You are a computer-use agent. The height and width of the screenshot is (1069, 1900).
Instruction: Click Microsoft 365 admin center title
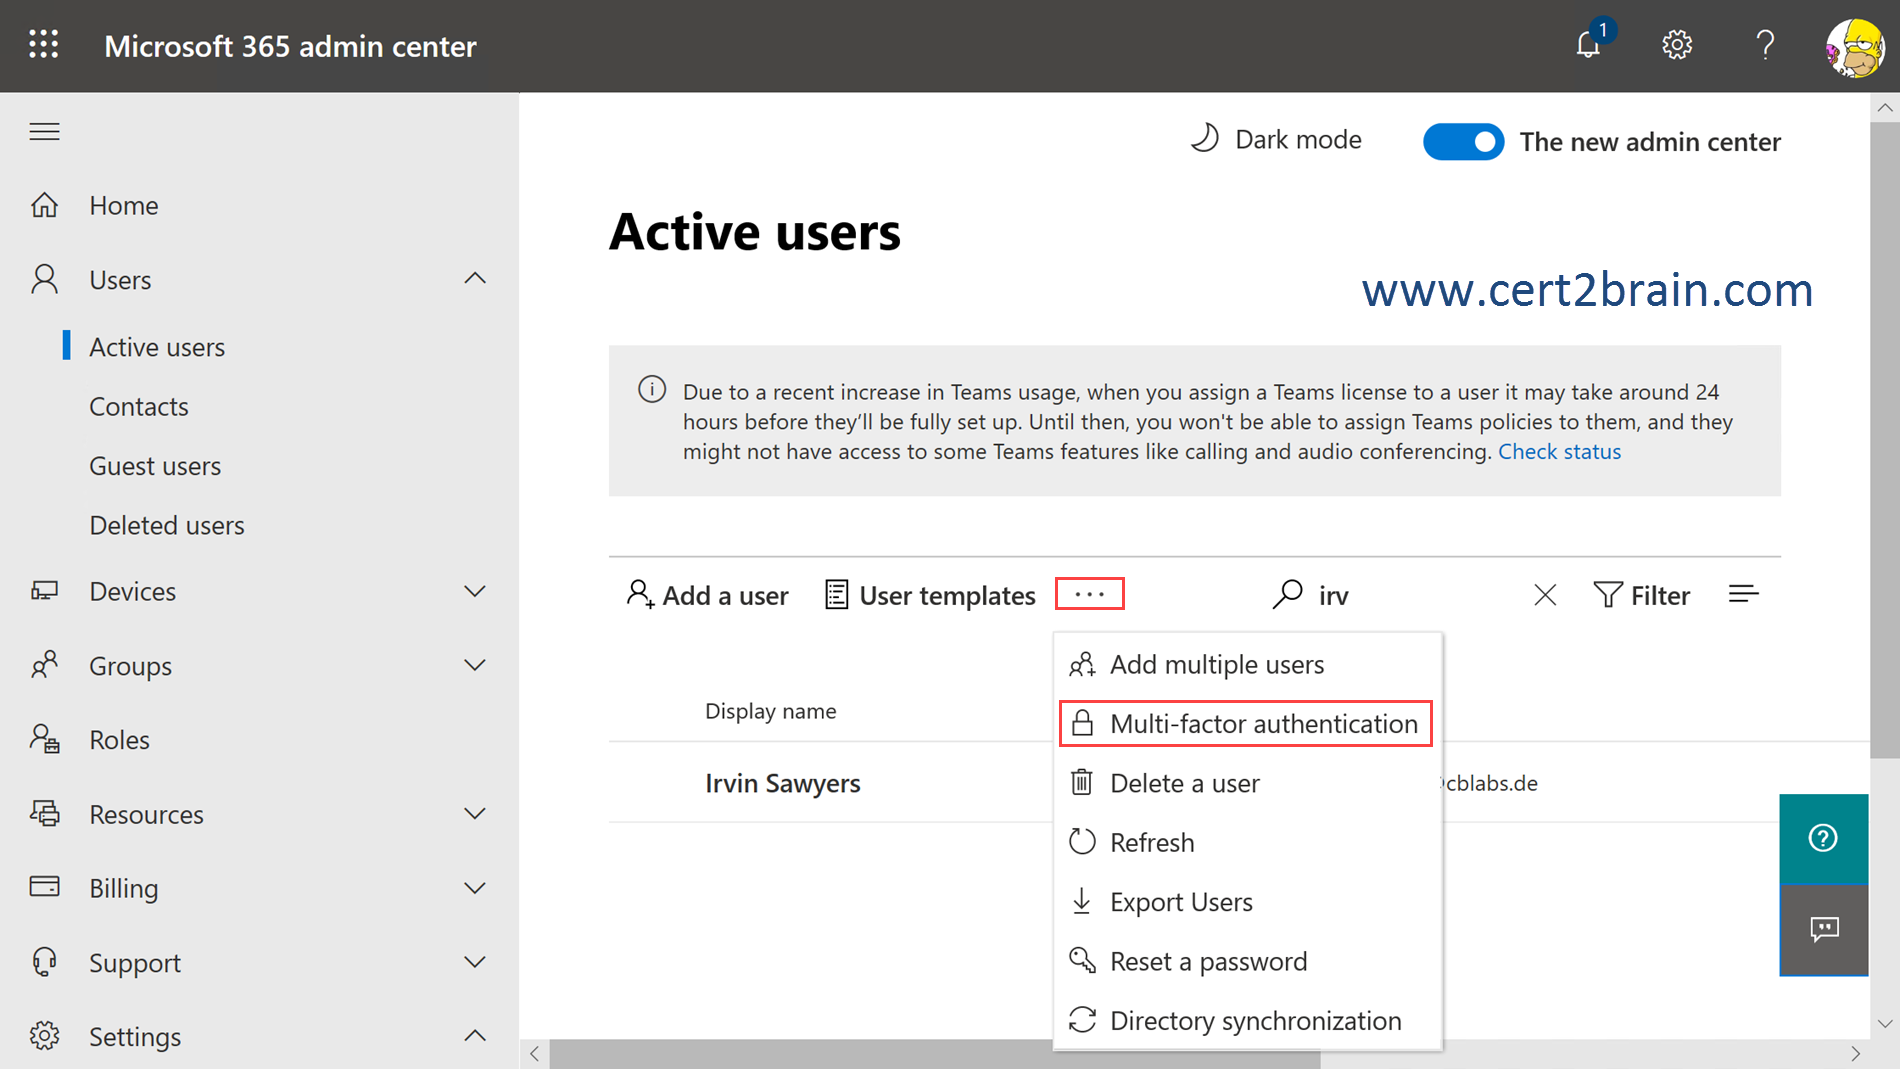click(290, 46)
